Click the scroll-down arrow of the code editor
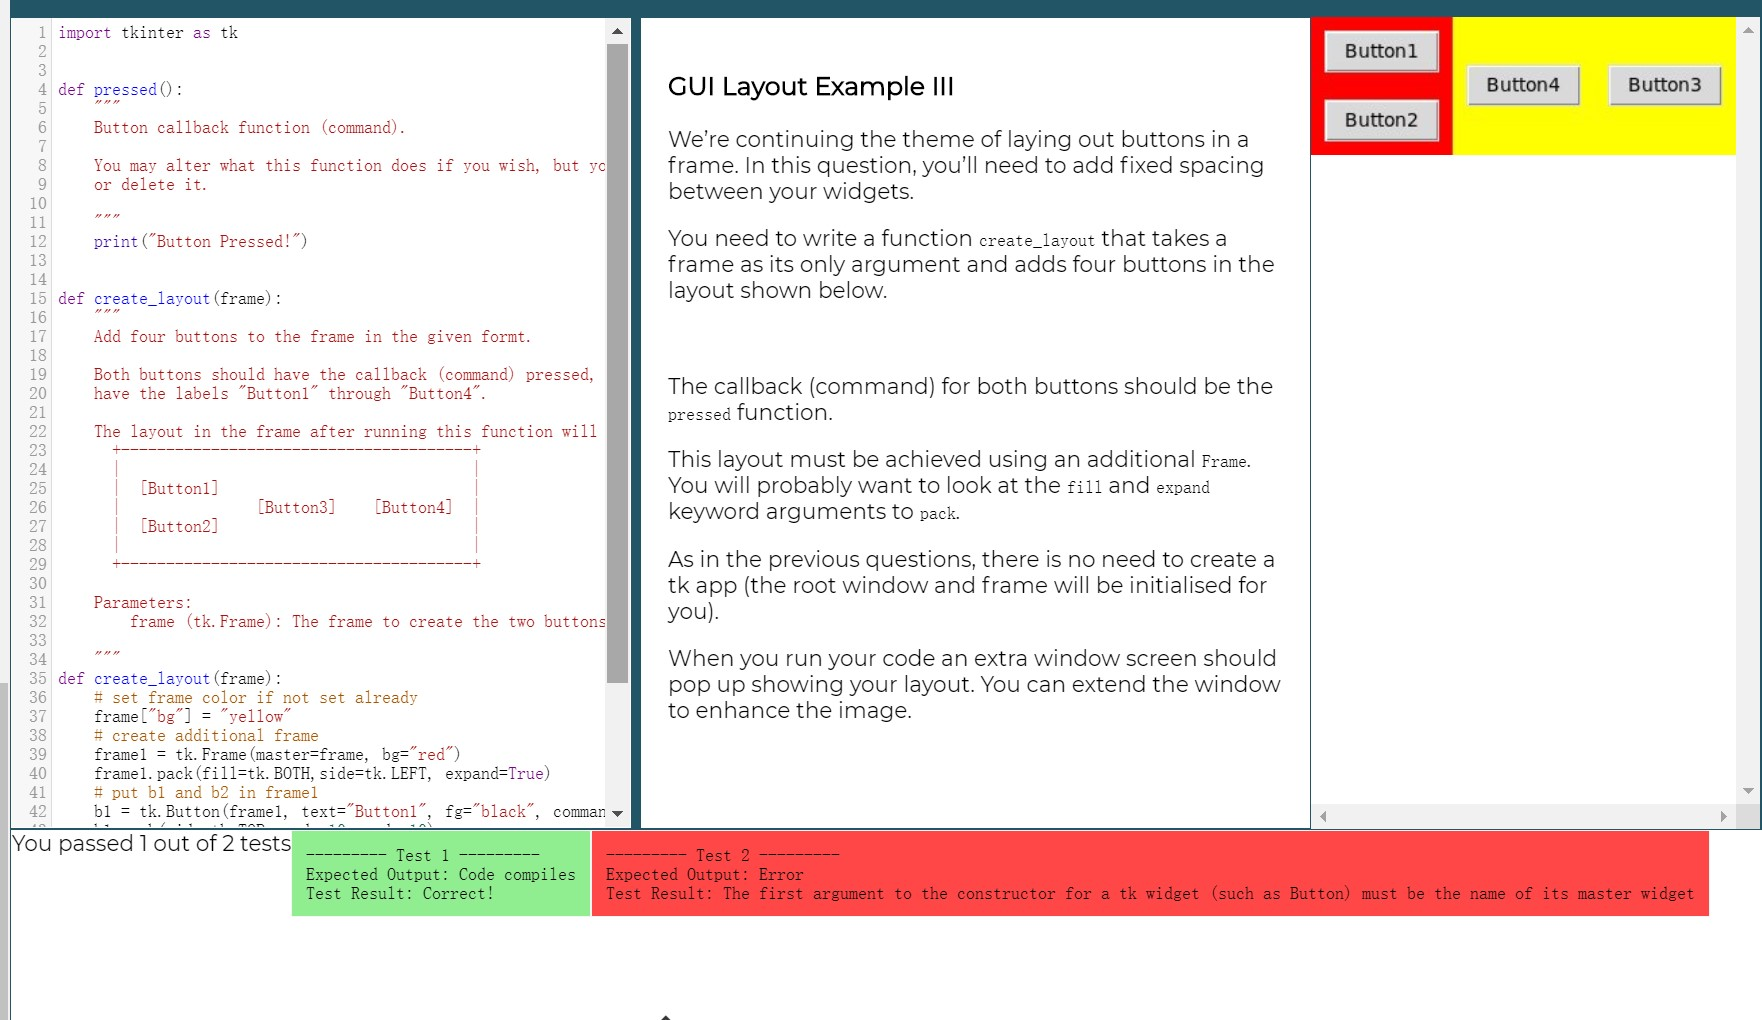 616,813
